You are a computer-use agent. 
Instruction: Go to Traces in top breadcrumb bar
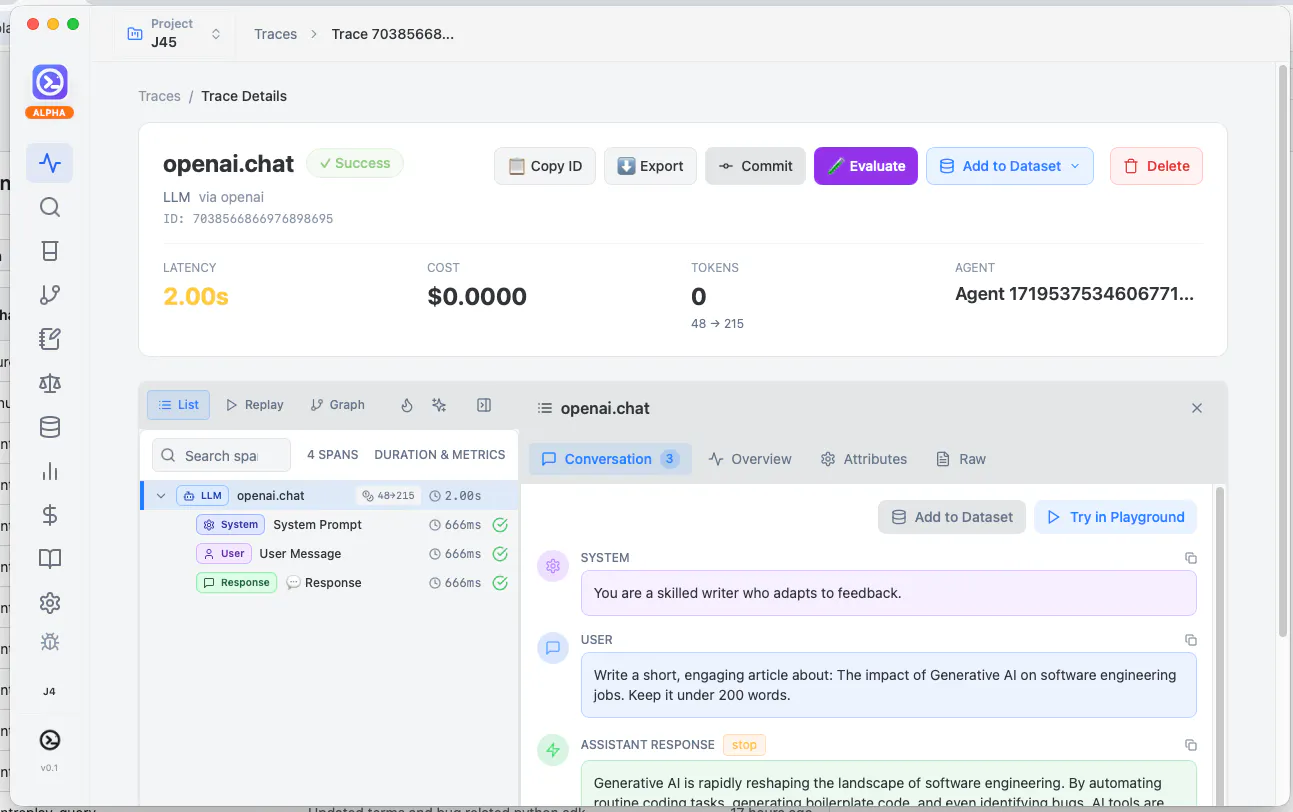click(275, 34)
